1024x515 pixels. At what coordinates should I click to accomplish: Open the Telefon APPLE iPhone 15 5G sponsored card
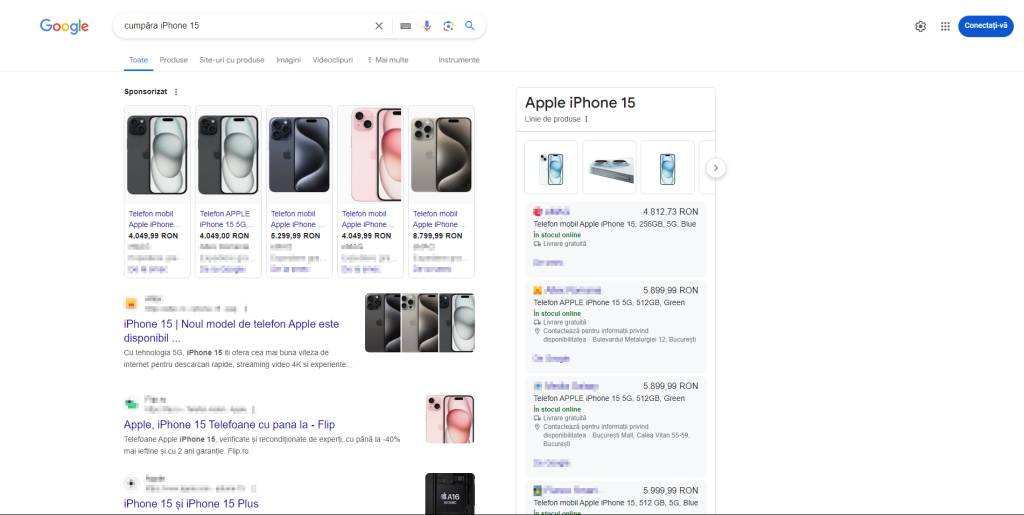point(229,192)
